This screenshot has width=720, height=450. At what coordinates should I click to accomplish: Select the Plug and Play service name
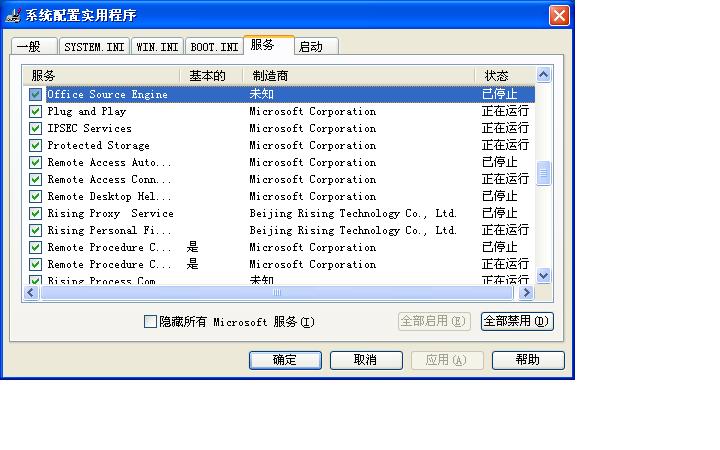pos(86,112)
